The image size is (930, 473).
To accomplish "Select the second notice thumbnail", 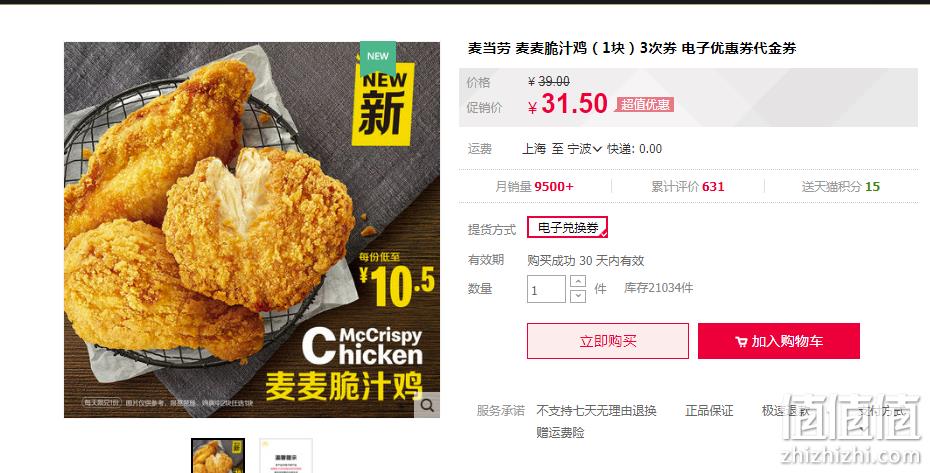I will [286, 456].
